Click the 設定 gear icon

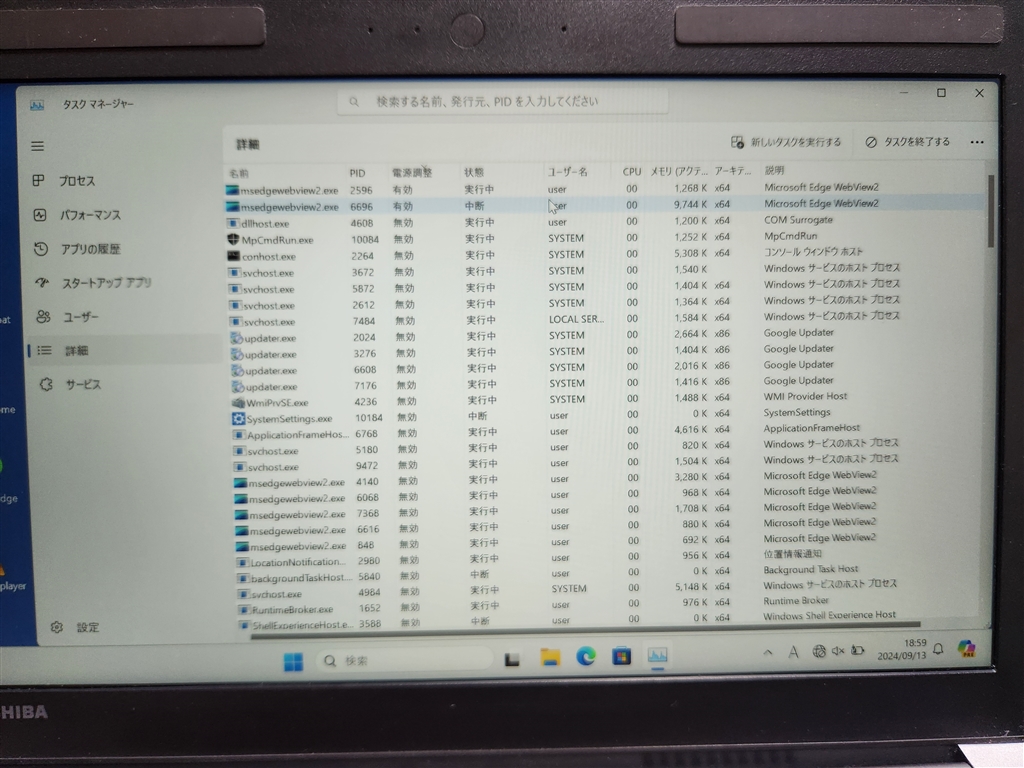[x=57, y=628]
